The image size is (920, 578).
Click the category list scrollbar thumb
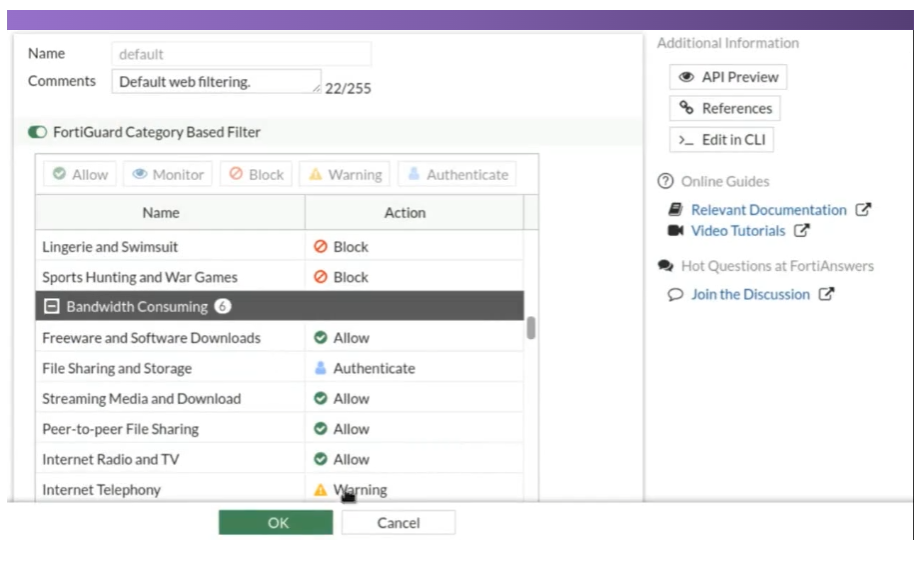coord(531,327)
